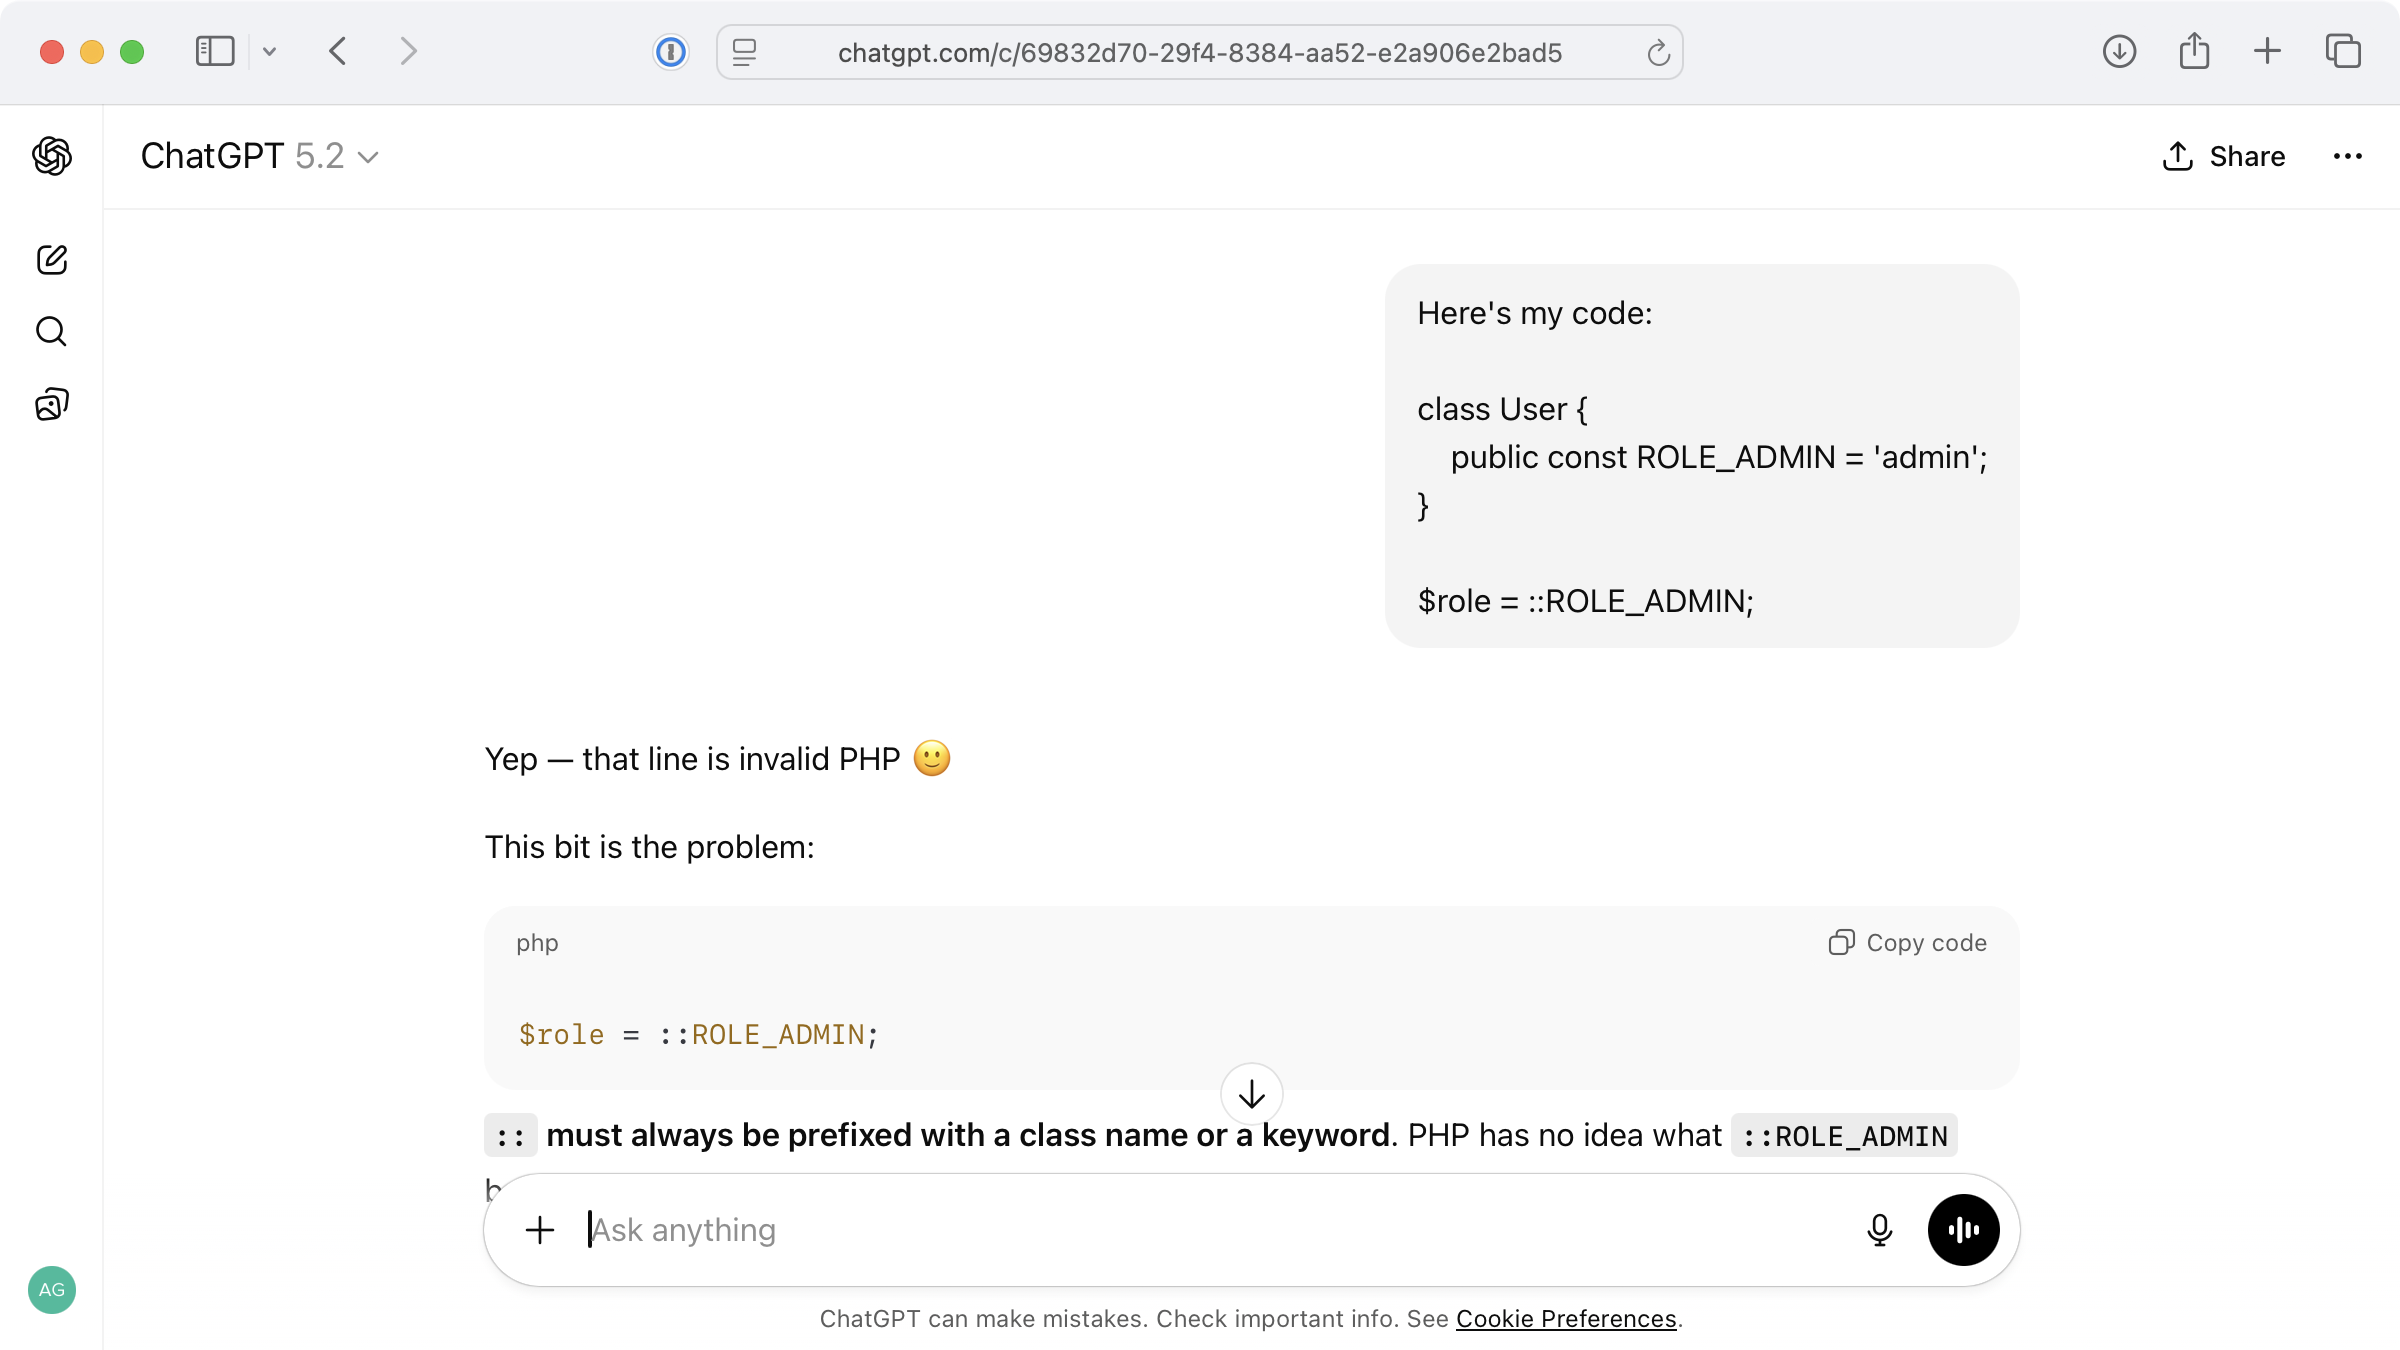Click the microphone dictation icon
The height and width of the screenshot is (1350, 2400).
click(1879, 1230)
